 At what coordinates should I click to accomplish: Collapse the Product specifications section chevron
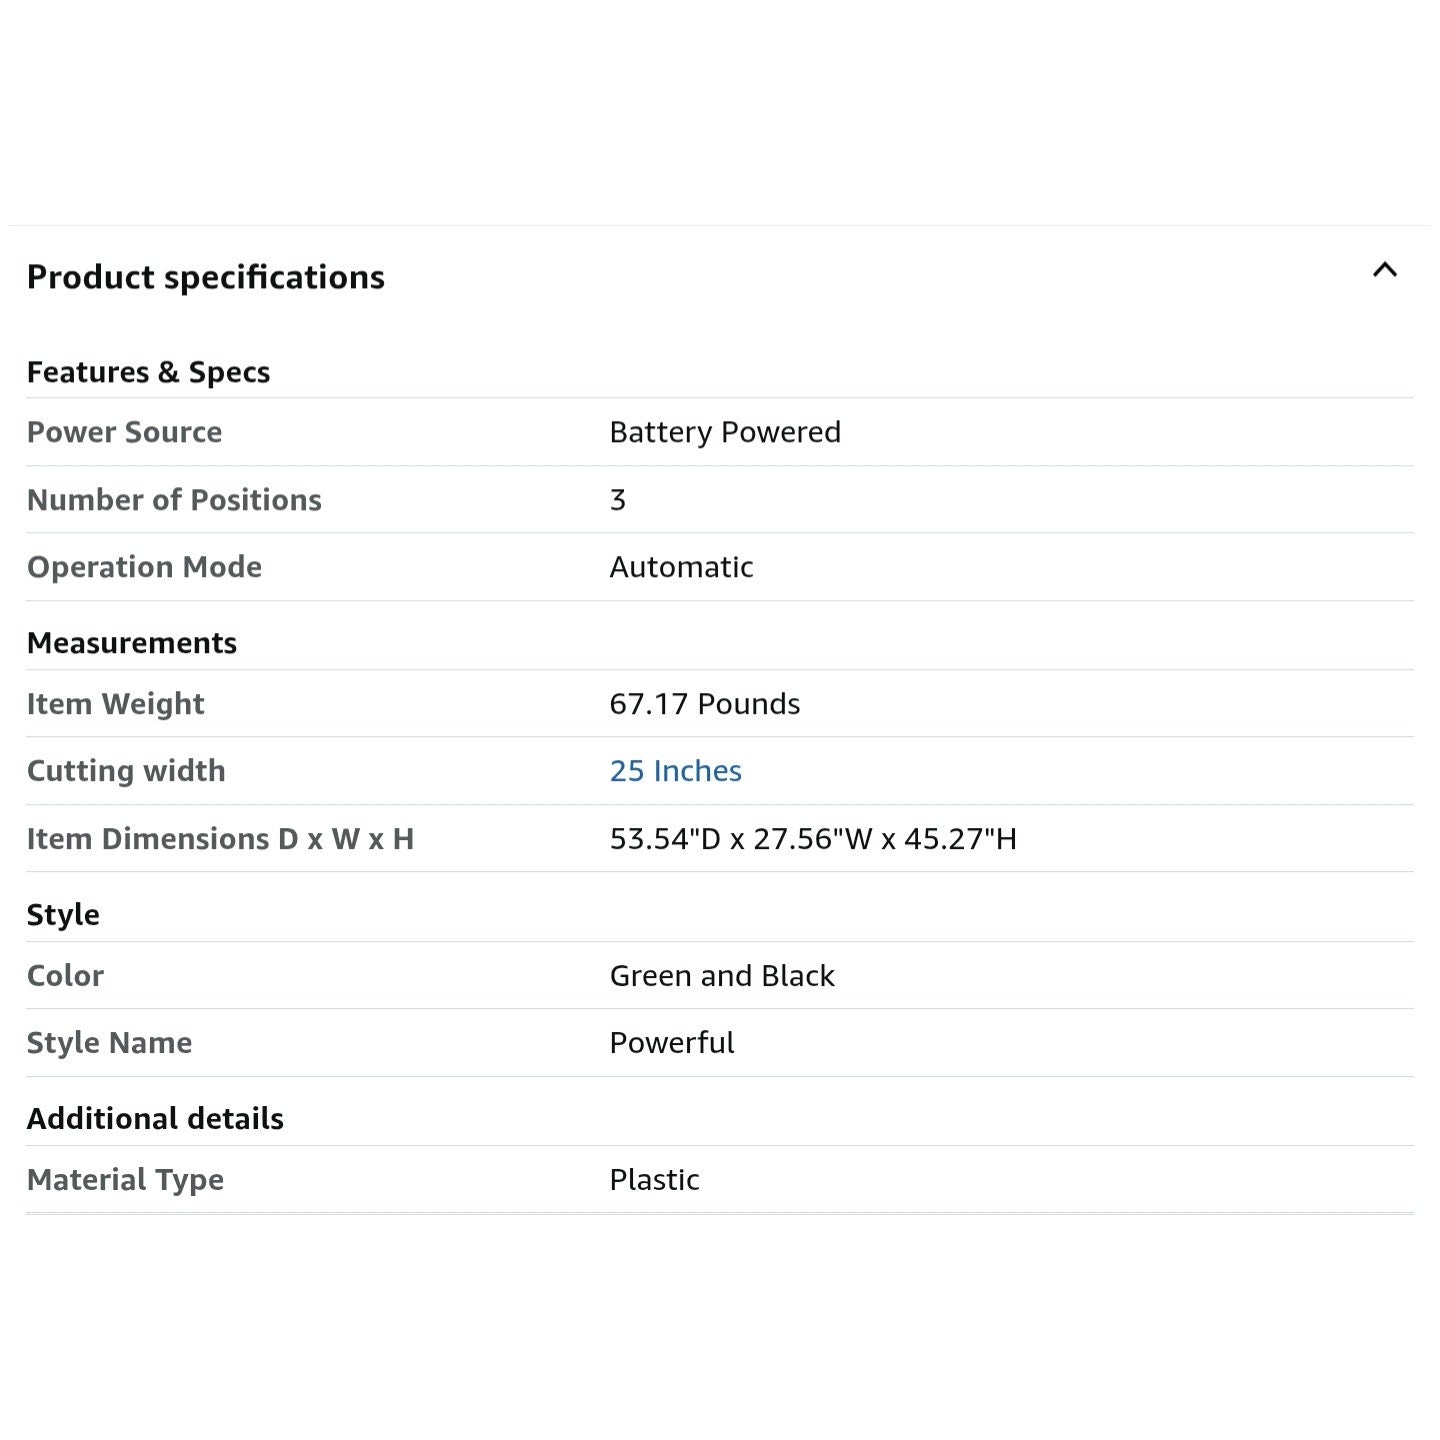click(x=1384, y=270)
